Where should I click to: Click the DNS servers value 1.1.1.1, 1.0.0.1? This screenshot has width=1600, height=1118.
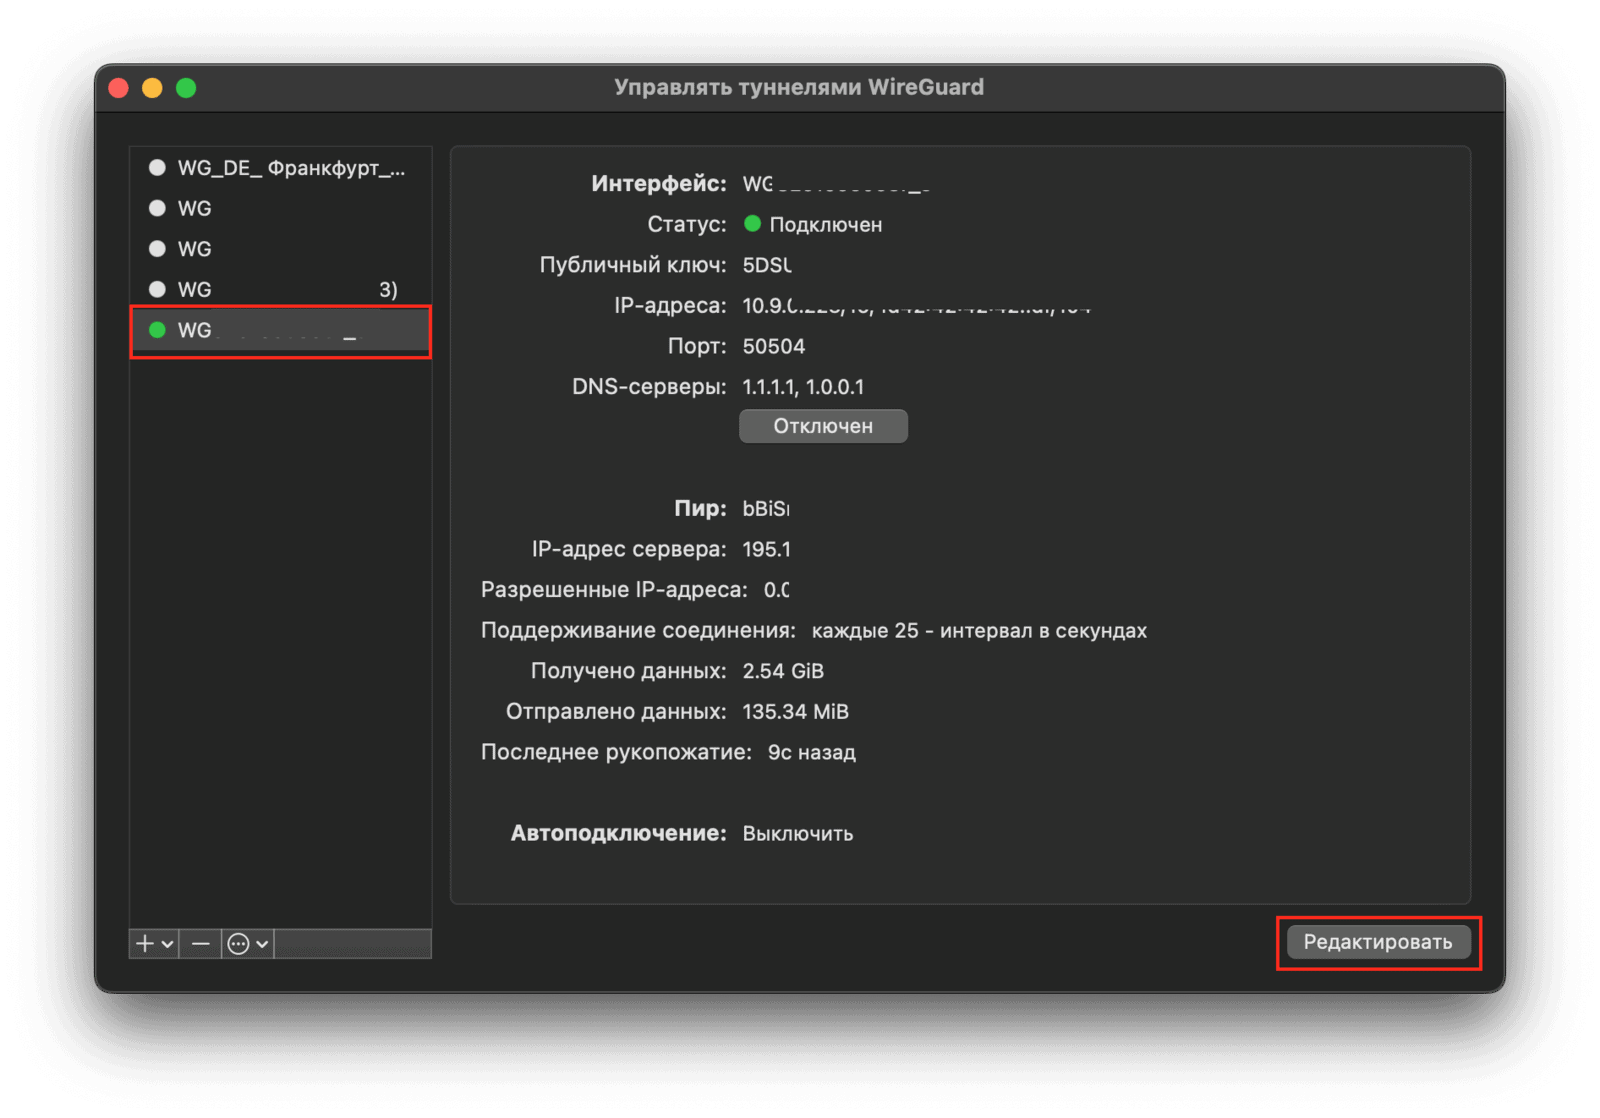[x=802, y=387]
